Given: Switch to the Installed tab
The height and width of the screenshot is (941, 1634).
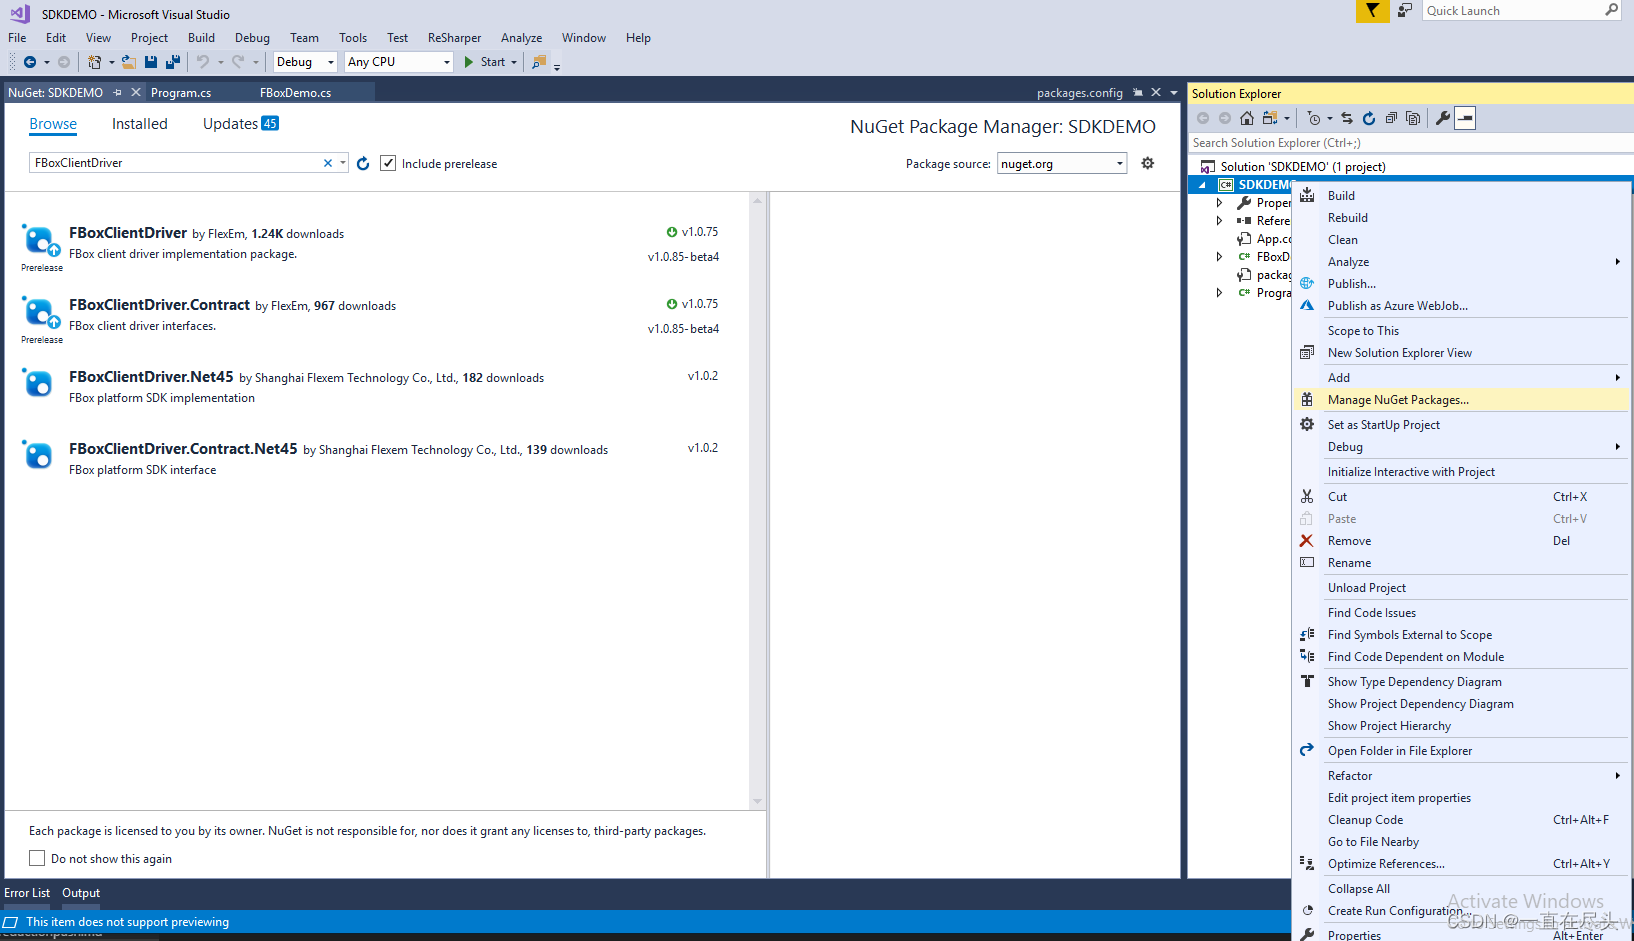Looking at the screenshot, I should [140, 124].
